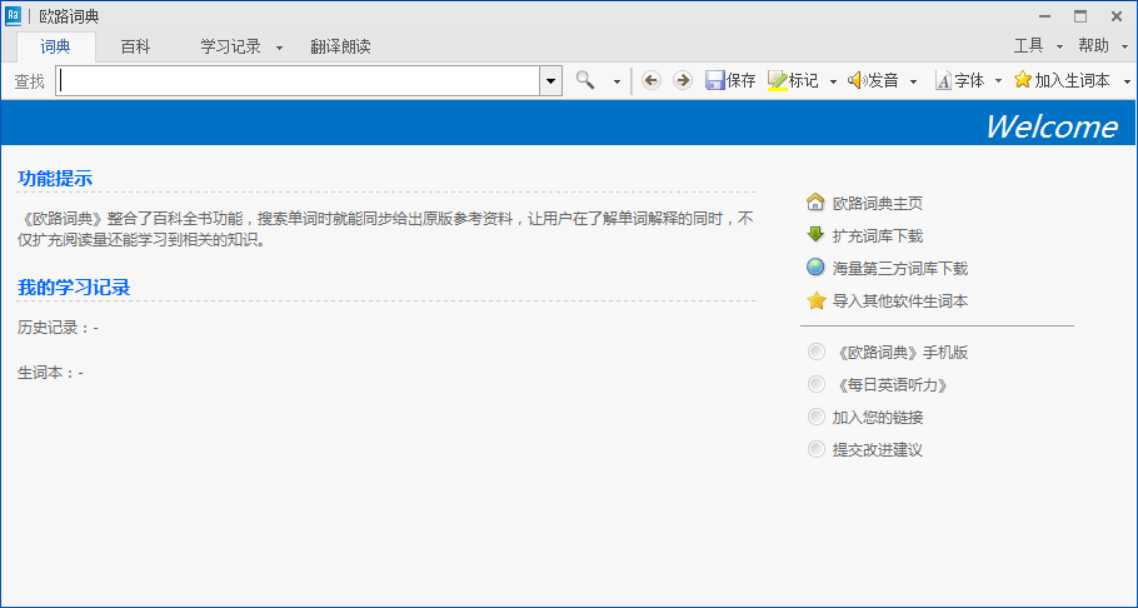Click the 标记 highlighter icon
The image size is (1138, 608).
click(x=777, y=81)
